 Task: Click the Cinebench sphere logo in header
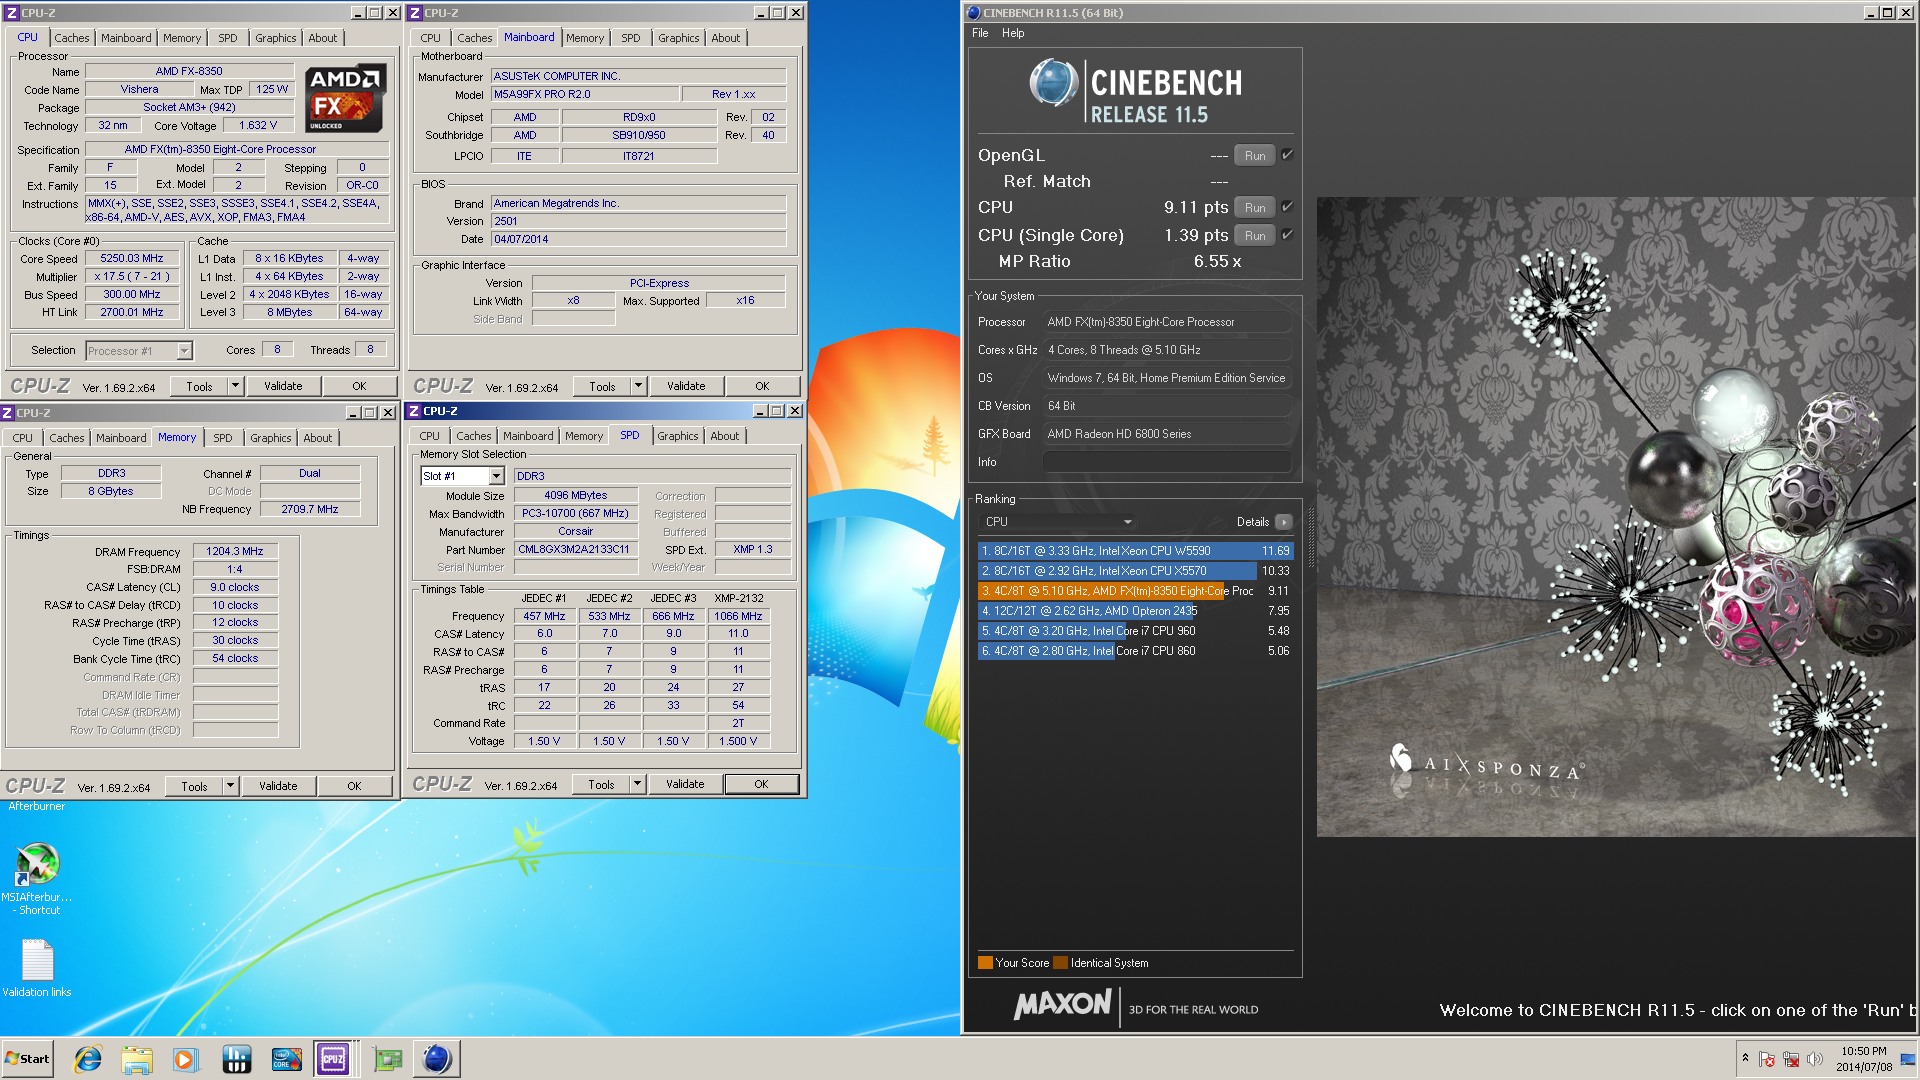tap(1053, 84)
